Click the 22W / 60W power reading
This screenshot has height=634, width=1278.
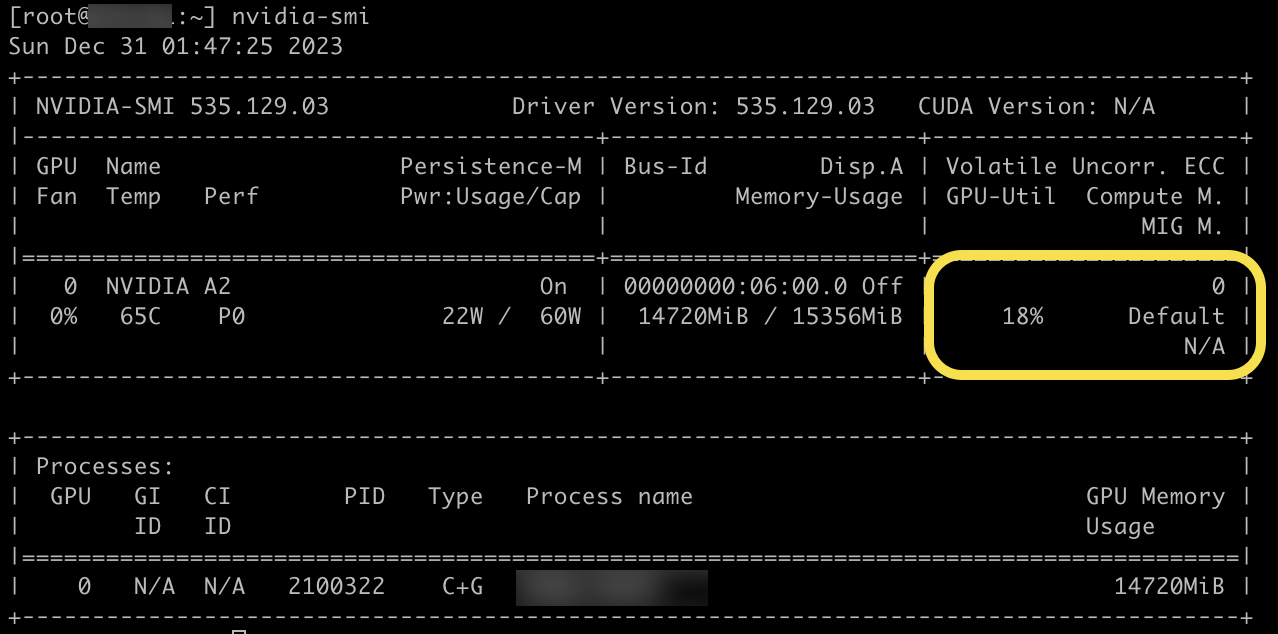point(512,317)
